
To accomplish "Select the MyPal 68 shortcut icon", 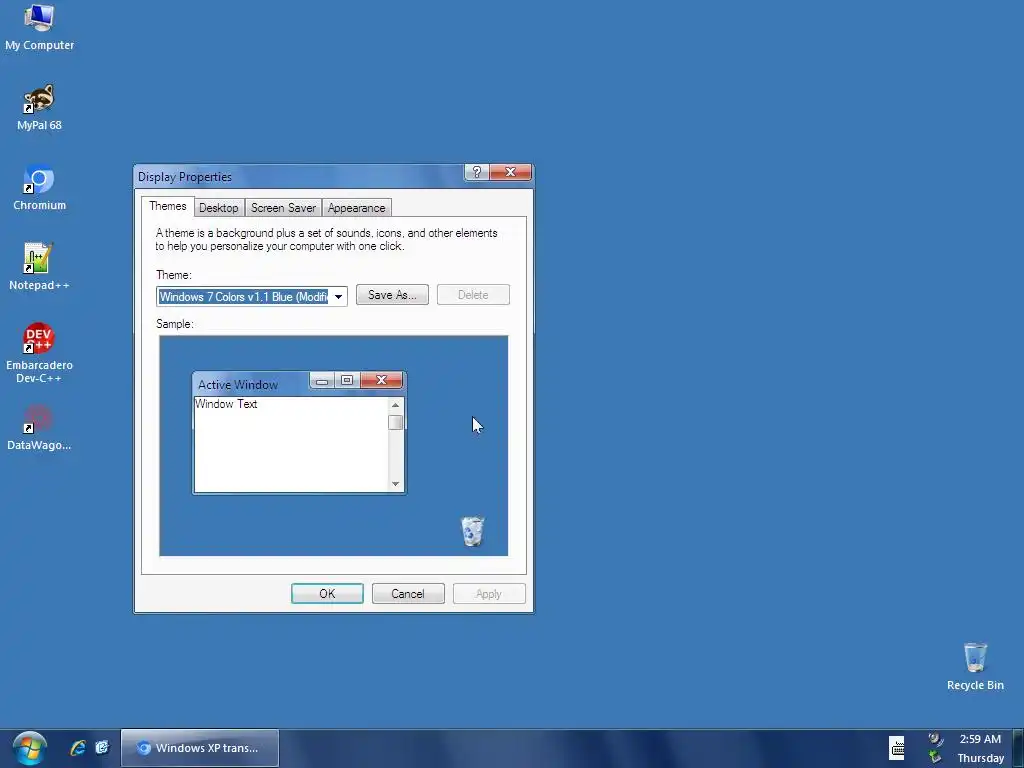I will click(39, 108).
